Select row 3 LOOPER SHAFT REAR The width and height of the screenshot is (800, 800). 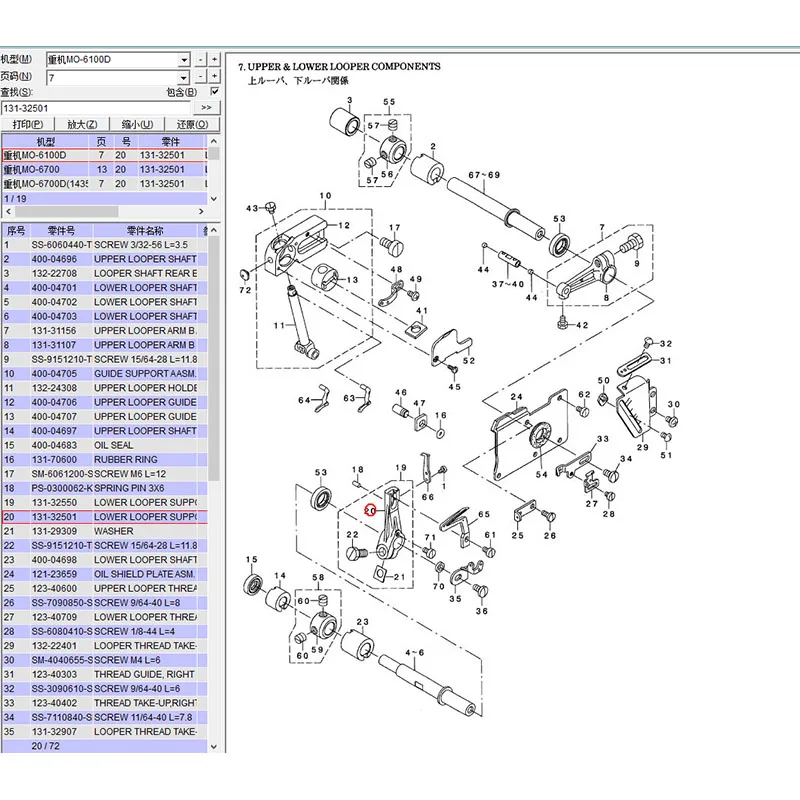[104, 273]
